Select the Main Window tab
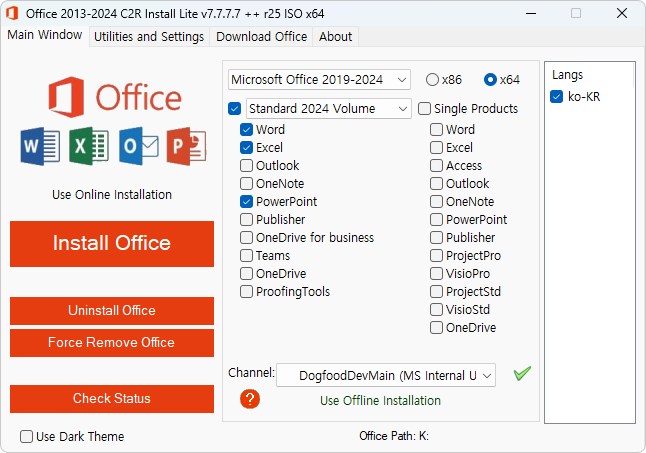The height and width of the screenshot is (453, 646). (x=44, y=35)
